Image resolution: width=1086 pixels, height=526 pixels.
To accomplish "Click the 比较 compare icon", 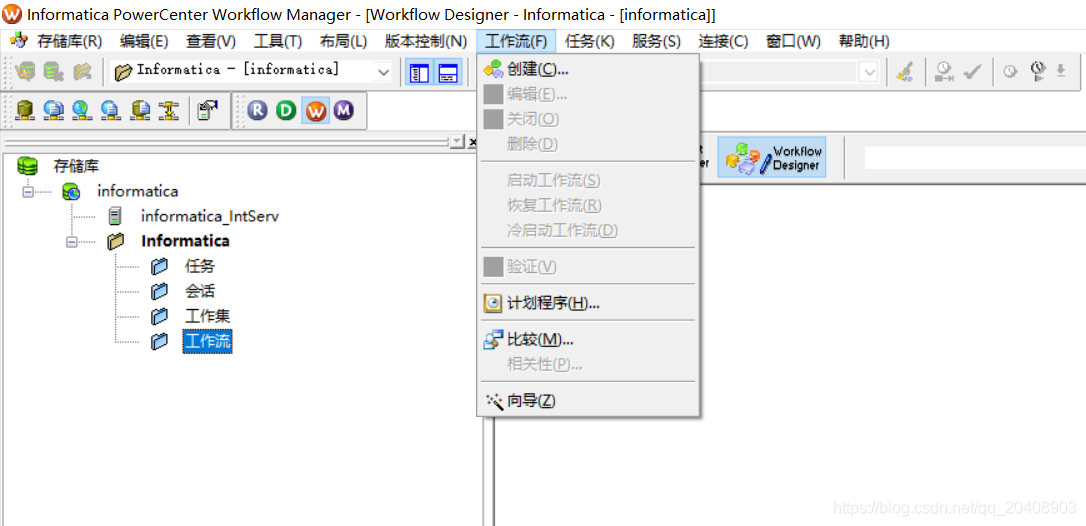I will [493, 340].
